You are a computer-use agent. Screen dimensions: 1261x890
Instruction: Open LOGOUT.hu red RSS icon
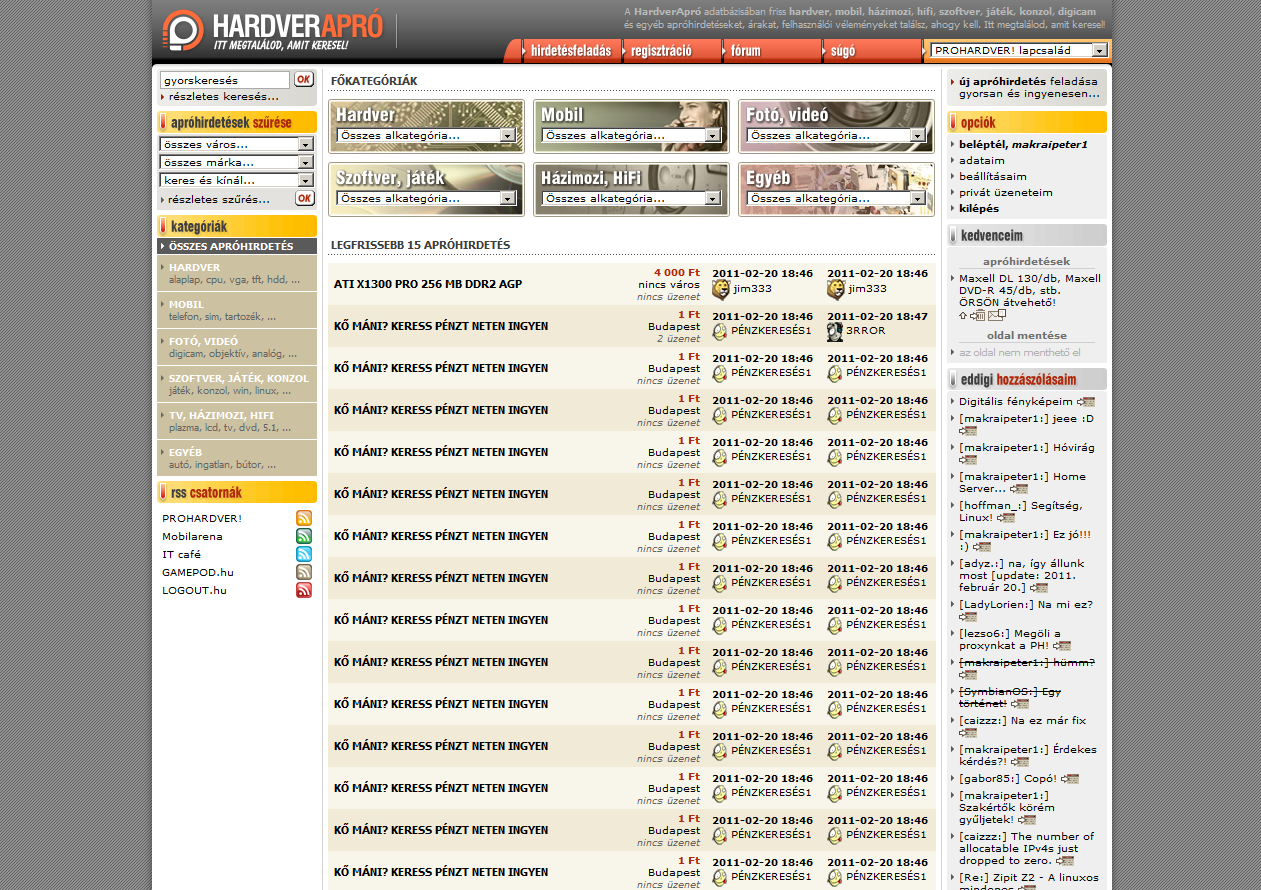[304, 590]
